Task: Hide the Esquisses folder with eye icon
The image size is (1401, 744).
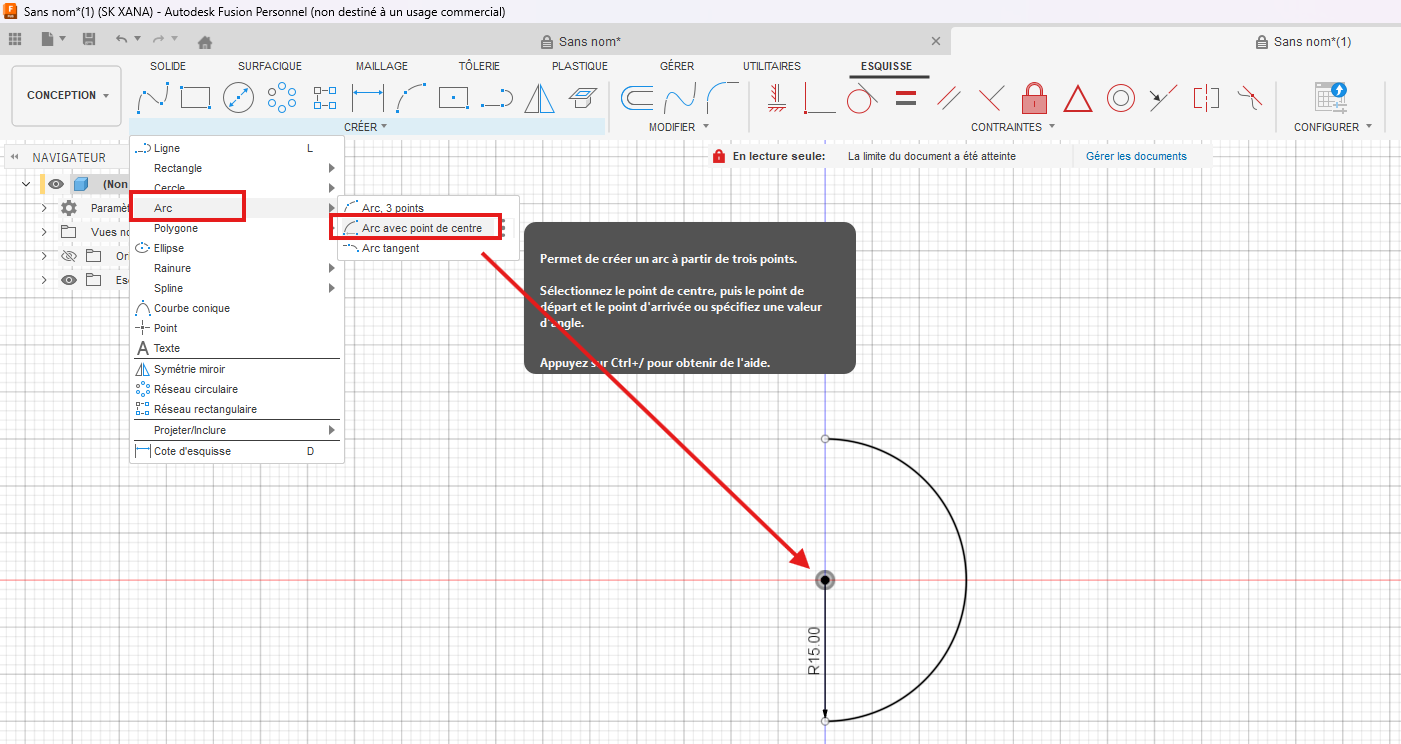Action: tap(69, 280)
